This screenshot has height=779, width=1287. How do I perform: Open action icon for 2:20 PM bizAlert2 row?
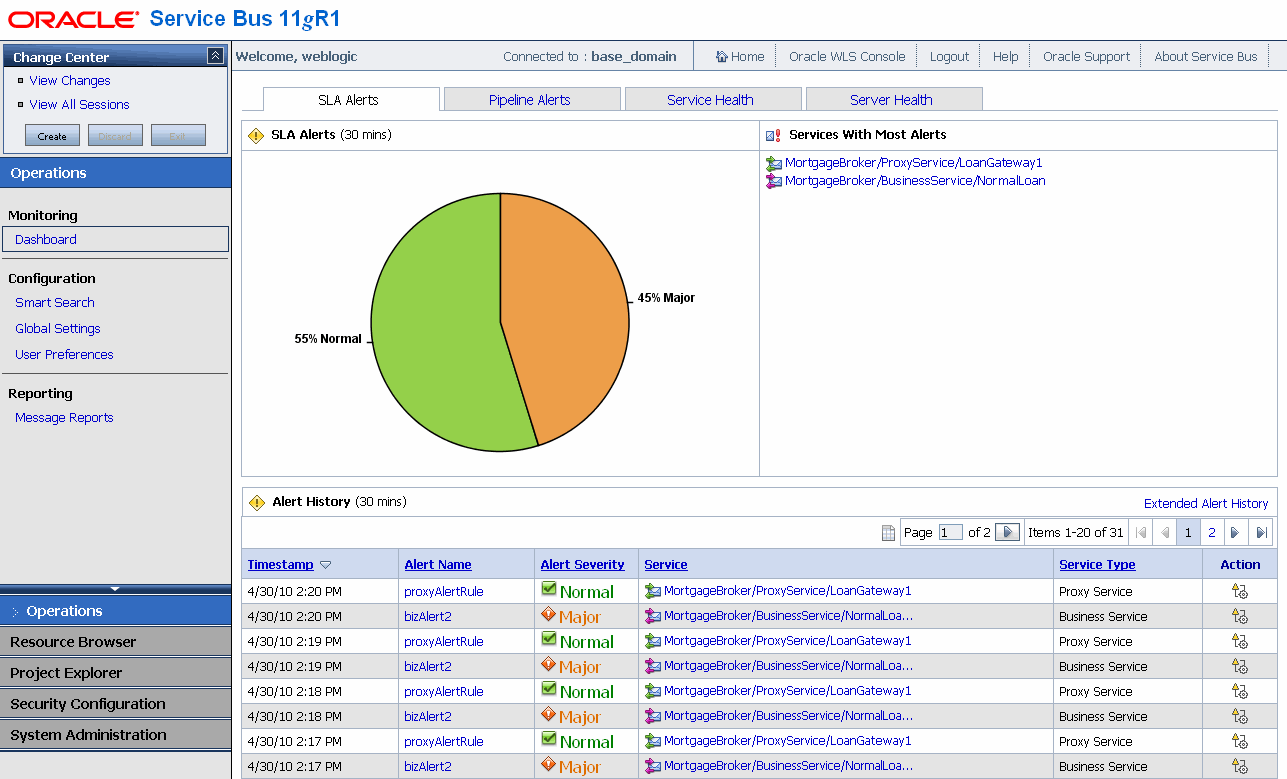tap(1240, 617)
